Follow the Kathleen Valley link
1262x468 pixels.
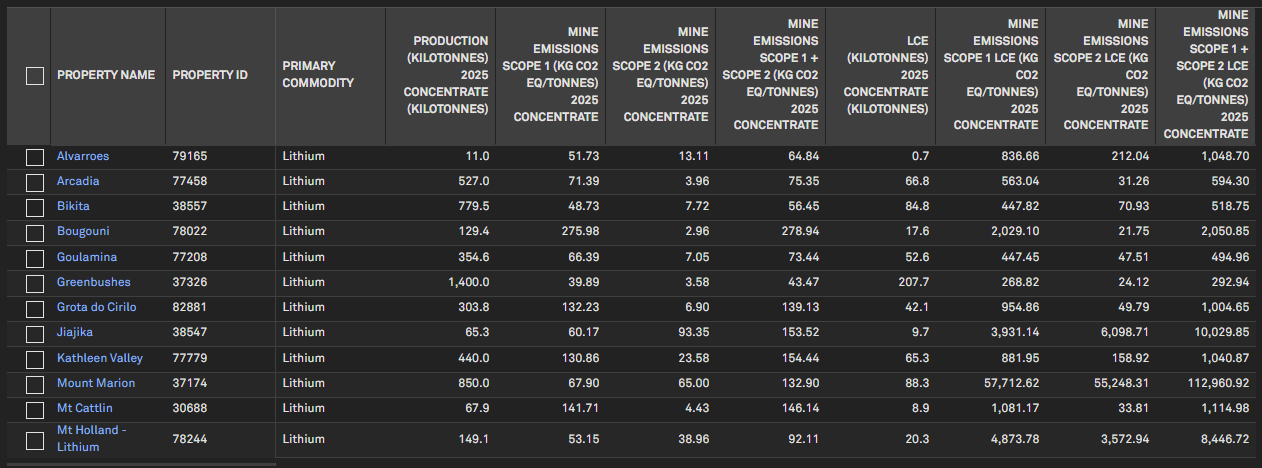coord(100,358)
